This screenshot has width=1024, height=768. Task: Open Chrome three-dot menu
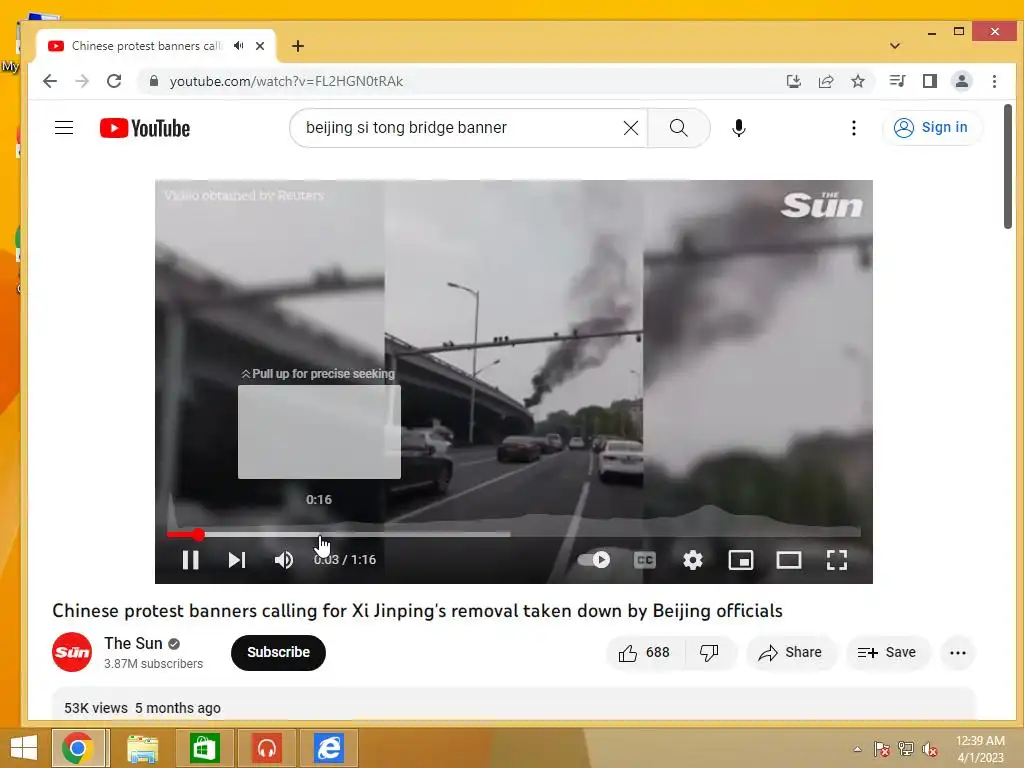click(x=994, y=81)
